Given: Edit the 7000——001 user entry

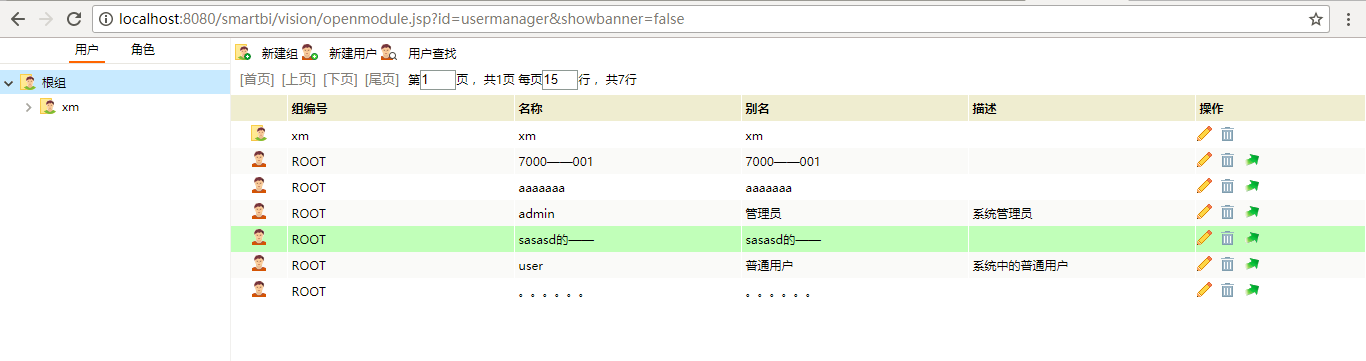Looking at the screenshot, I should pos(1204,160).
